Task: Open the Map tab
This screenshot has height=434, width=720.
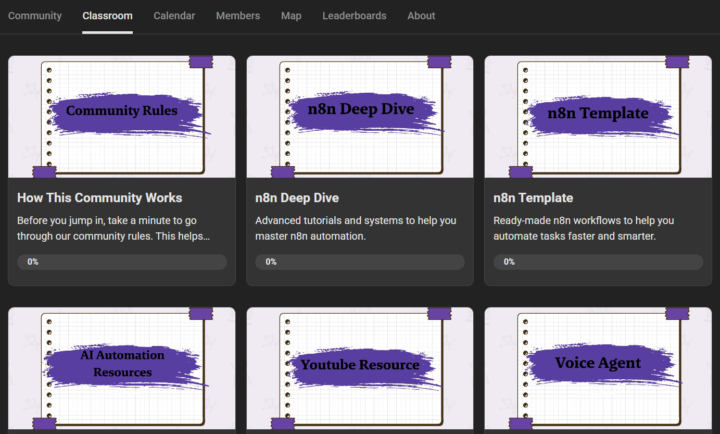Action: click(x=291, y=16)
